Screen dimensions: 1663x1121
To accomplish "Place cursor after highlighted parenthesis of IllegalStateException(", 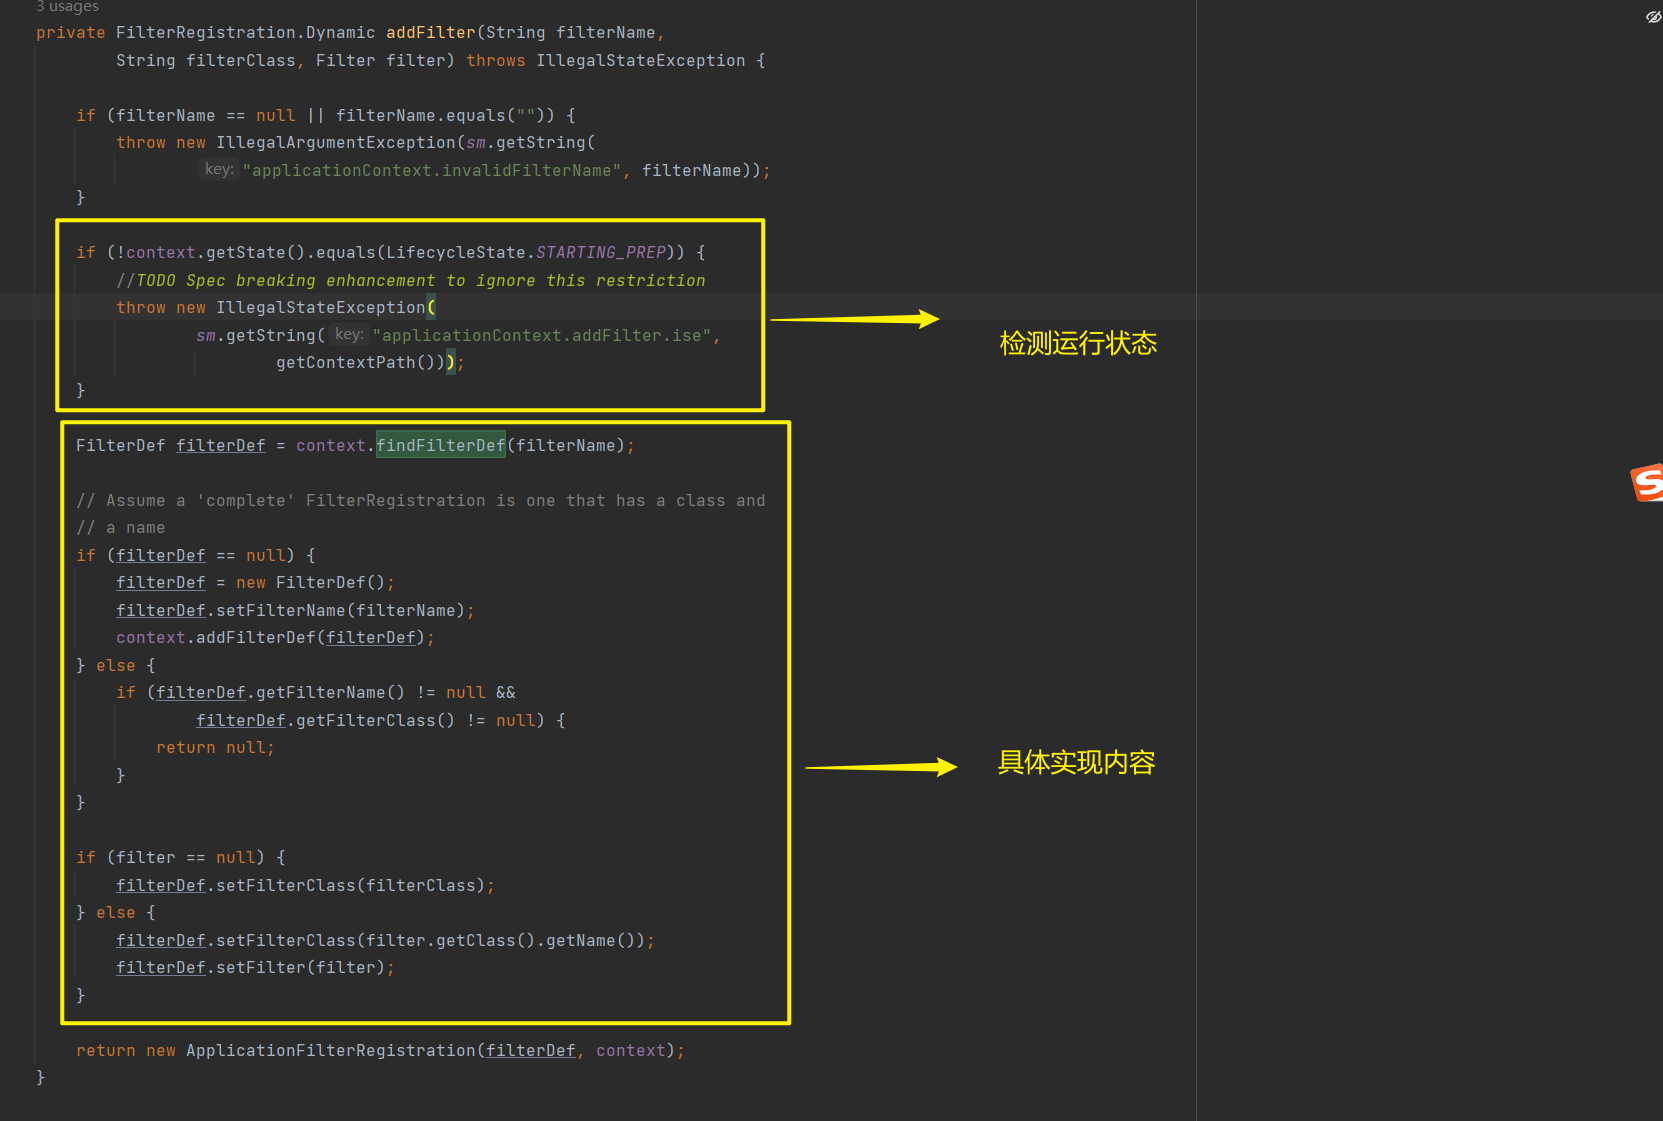I will click(x=436, y=308).
